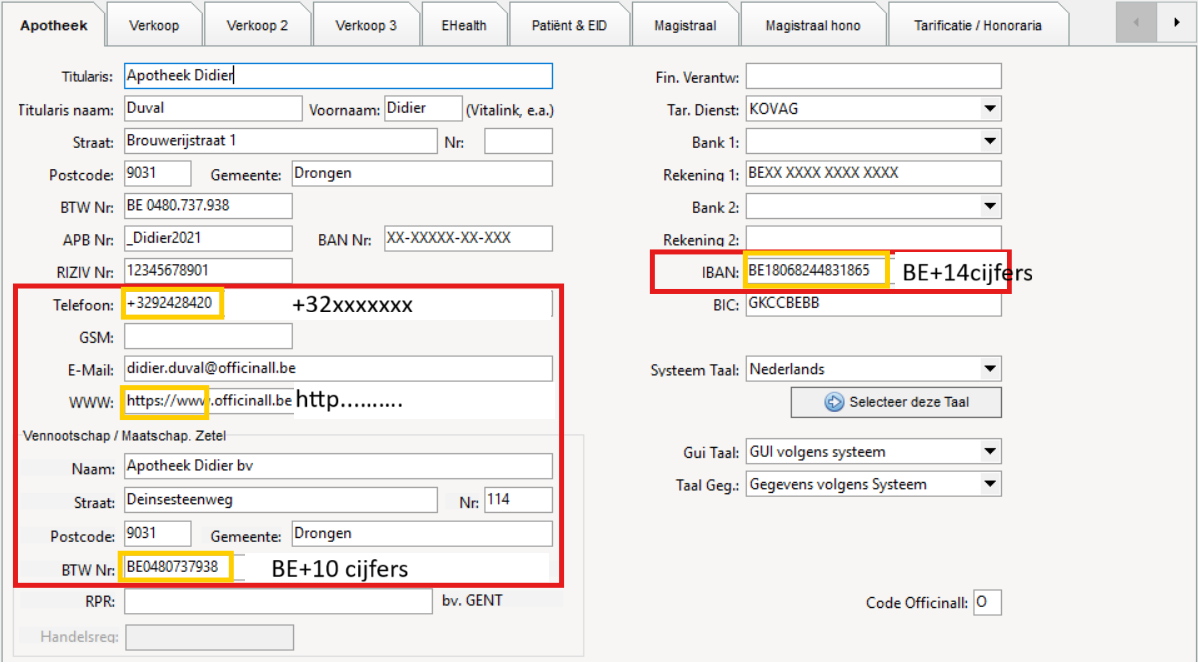The height and width of the screenshot is (662, 1198).
Task: Expand the Bank 1 dropdown
Action: click(989, 142)
